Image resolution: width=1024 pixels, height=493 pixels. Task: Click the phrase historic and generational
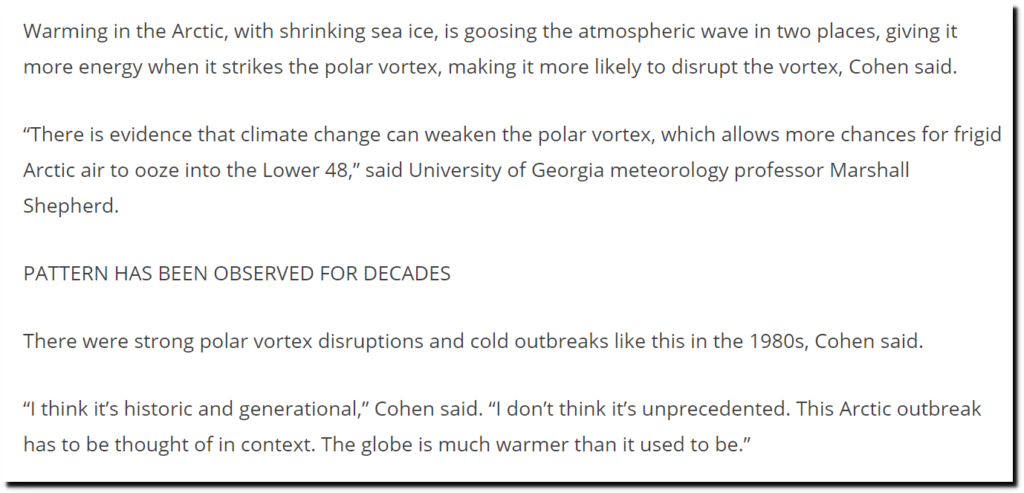click(246, 410)
